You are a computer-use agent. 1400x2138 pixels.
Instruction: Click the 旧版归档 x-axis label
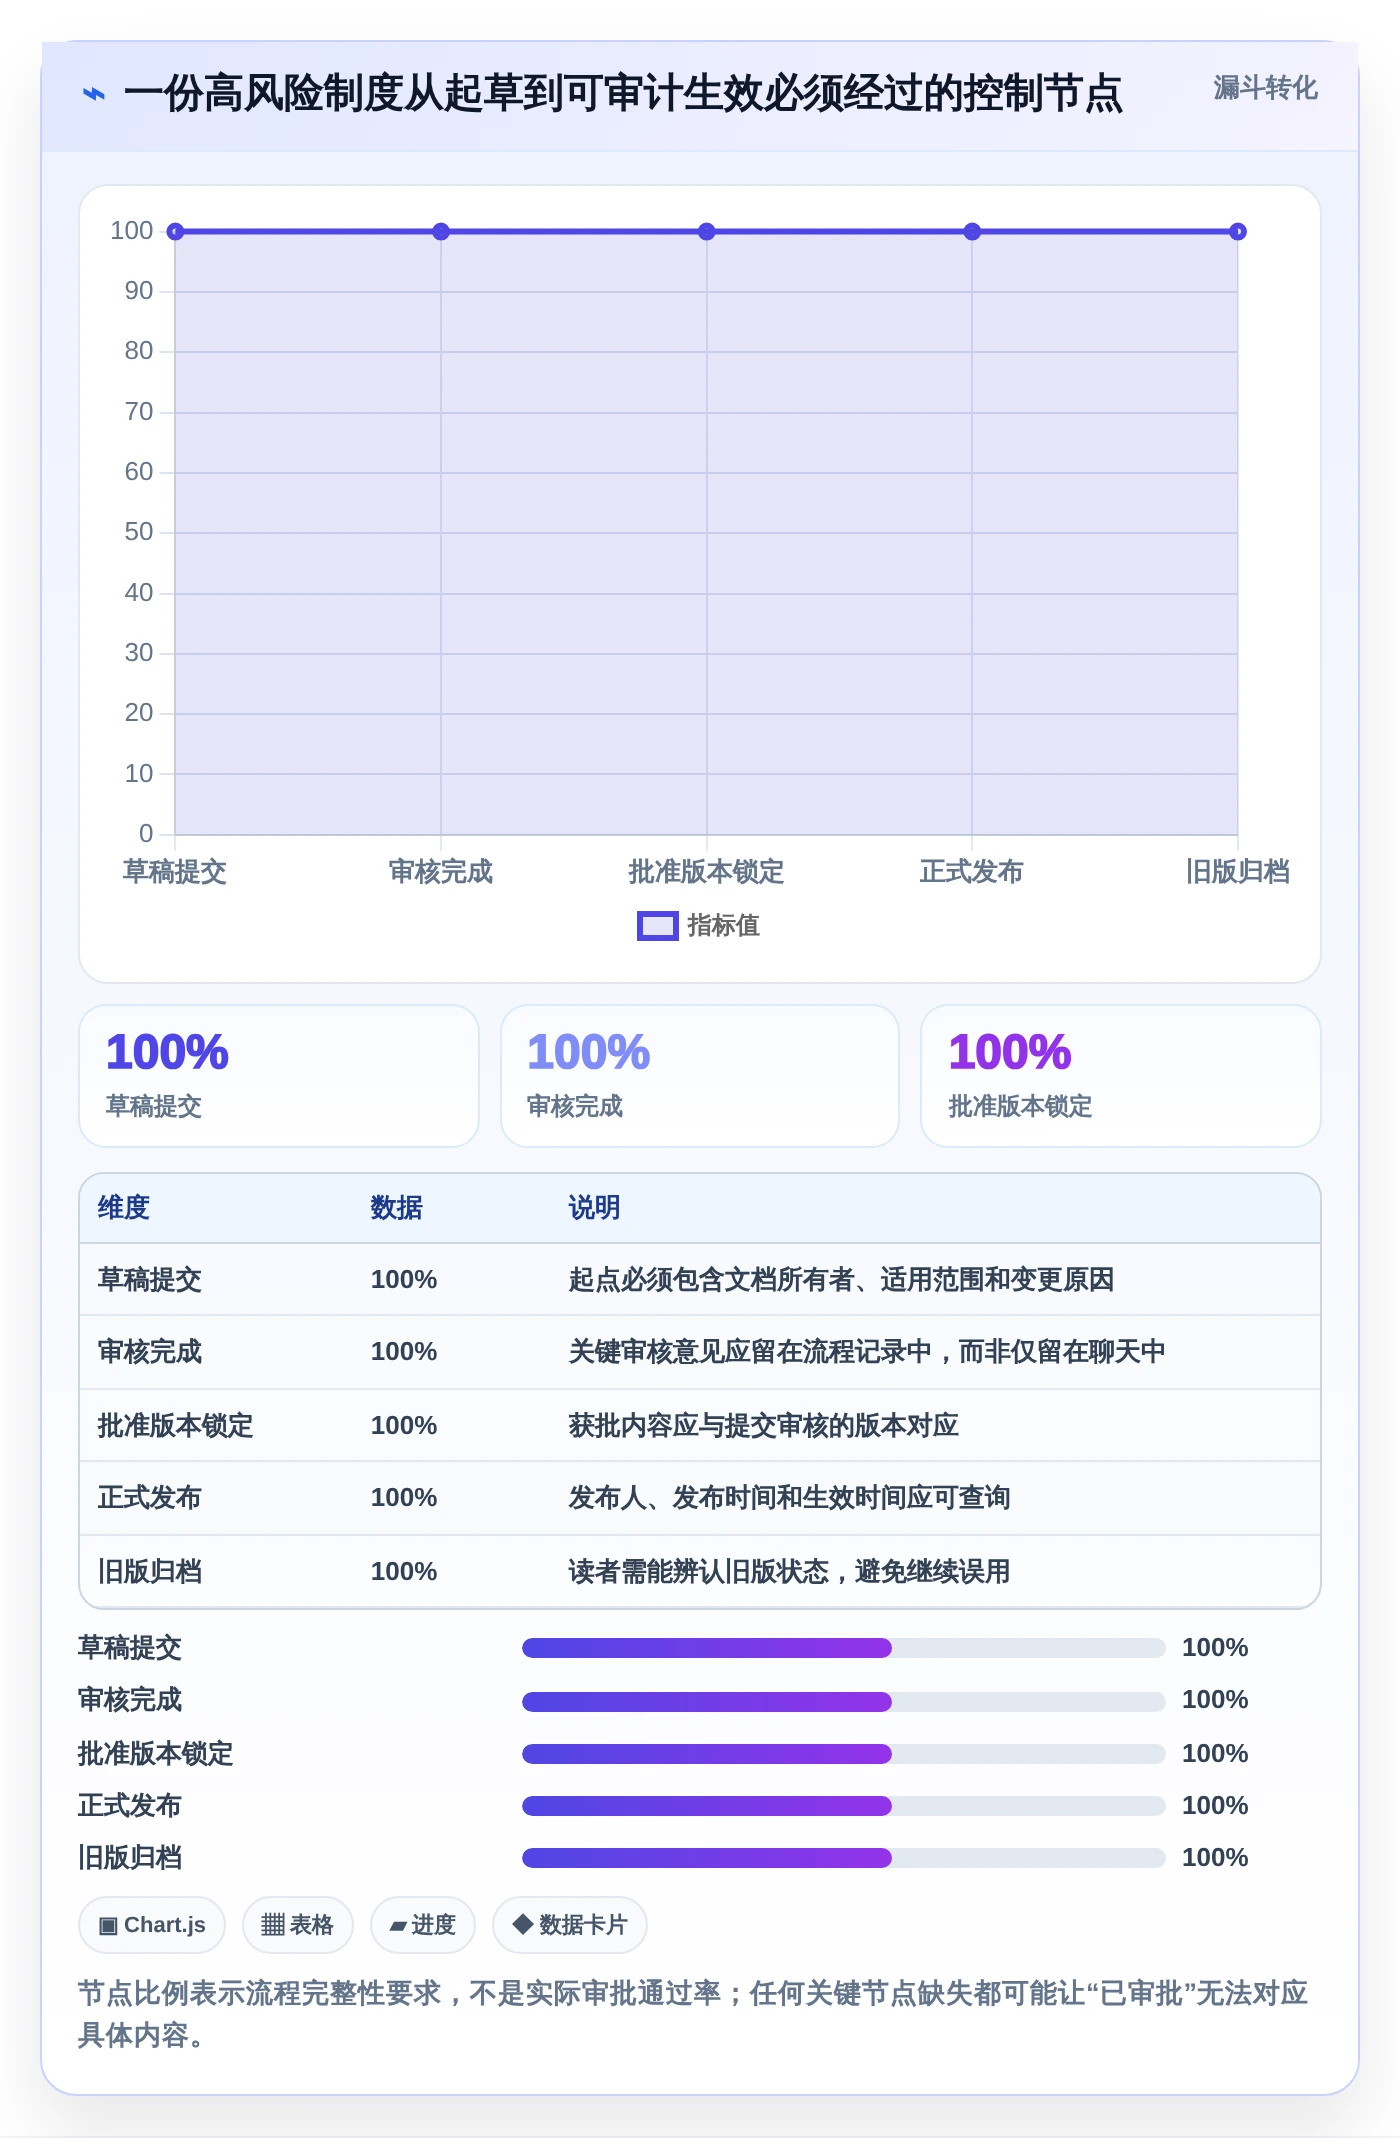[1238, 872]
